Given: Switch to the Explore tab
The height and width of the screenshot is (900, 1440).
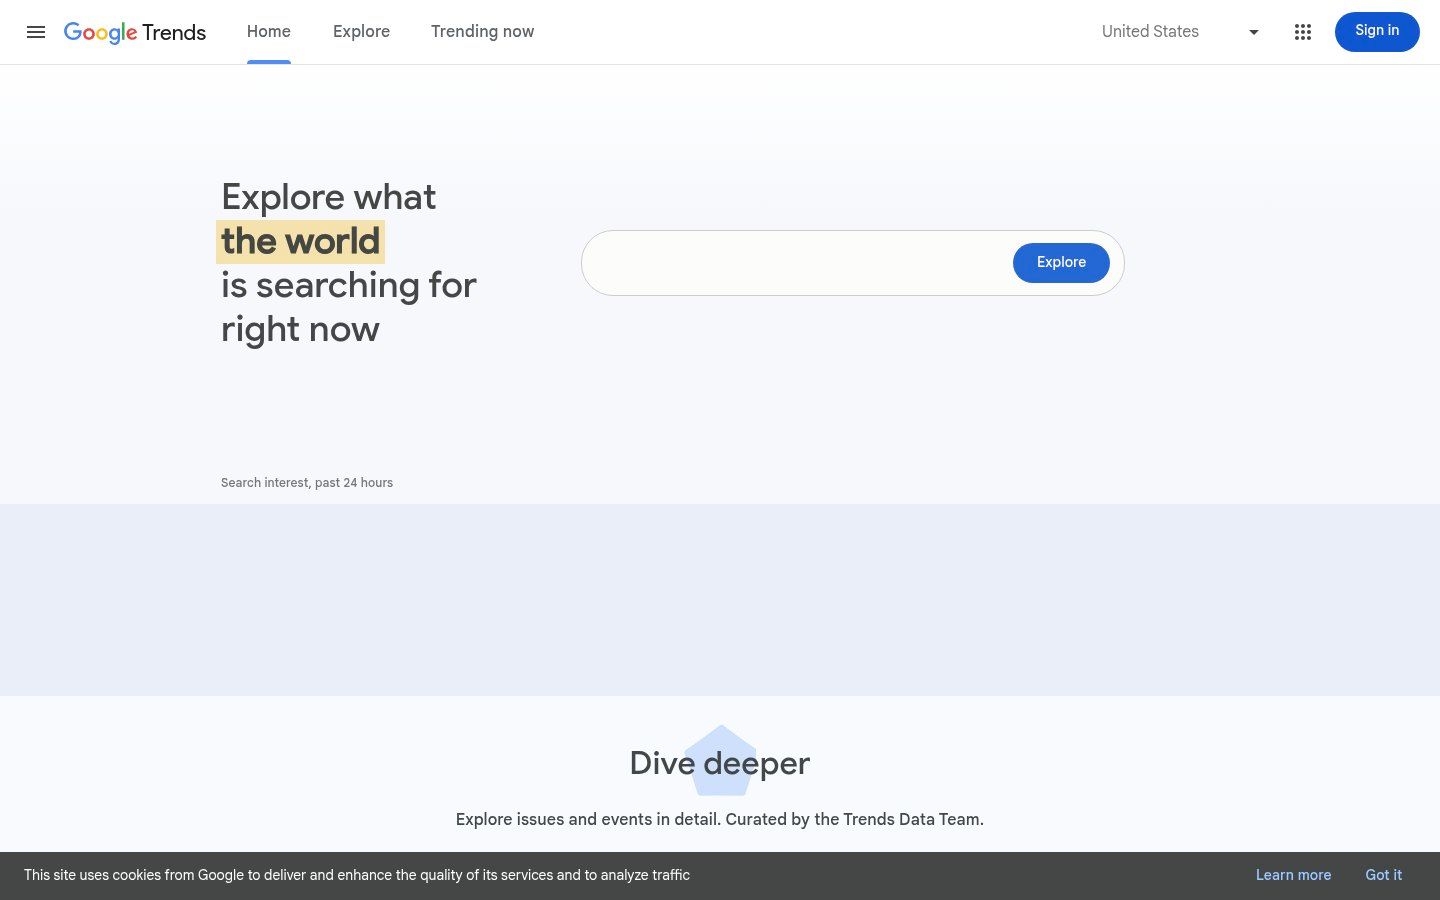Looking at the screenshot, I should (x=361, y=31).
